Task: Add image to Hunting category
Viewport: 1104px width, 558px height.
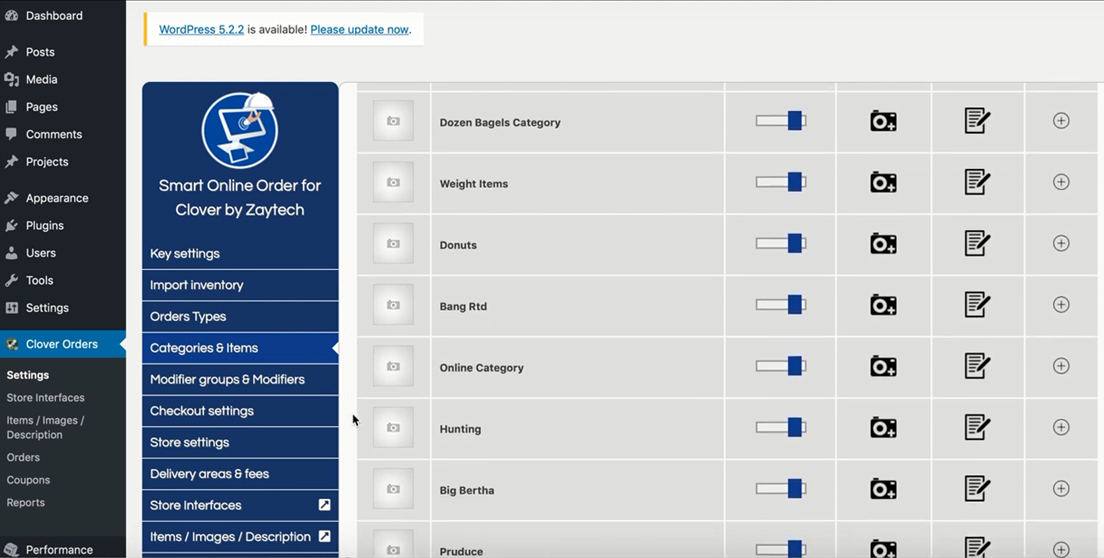Action: point(883,427)
